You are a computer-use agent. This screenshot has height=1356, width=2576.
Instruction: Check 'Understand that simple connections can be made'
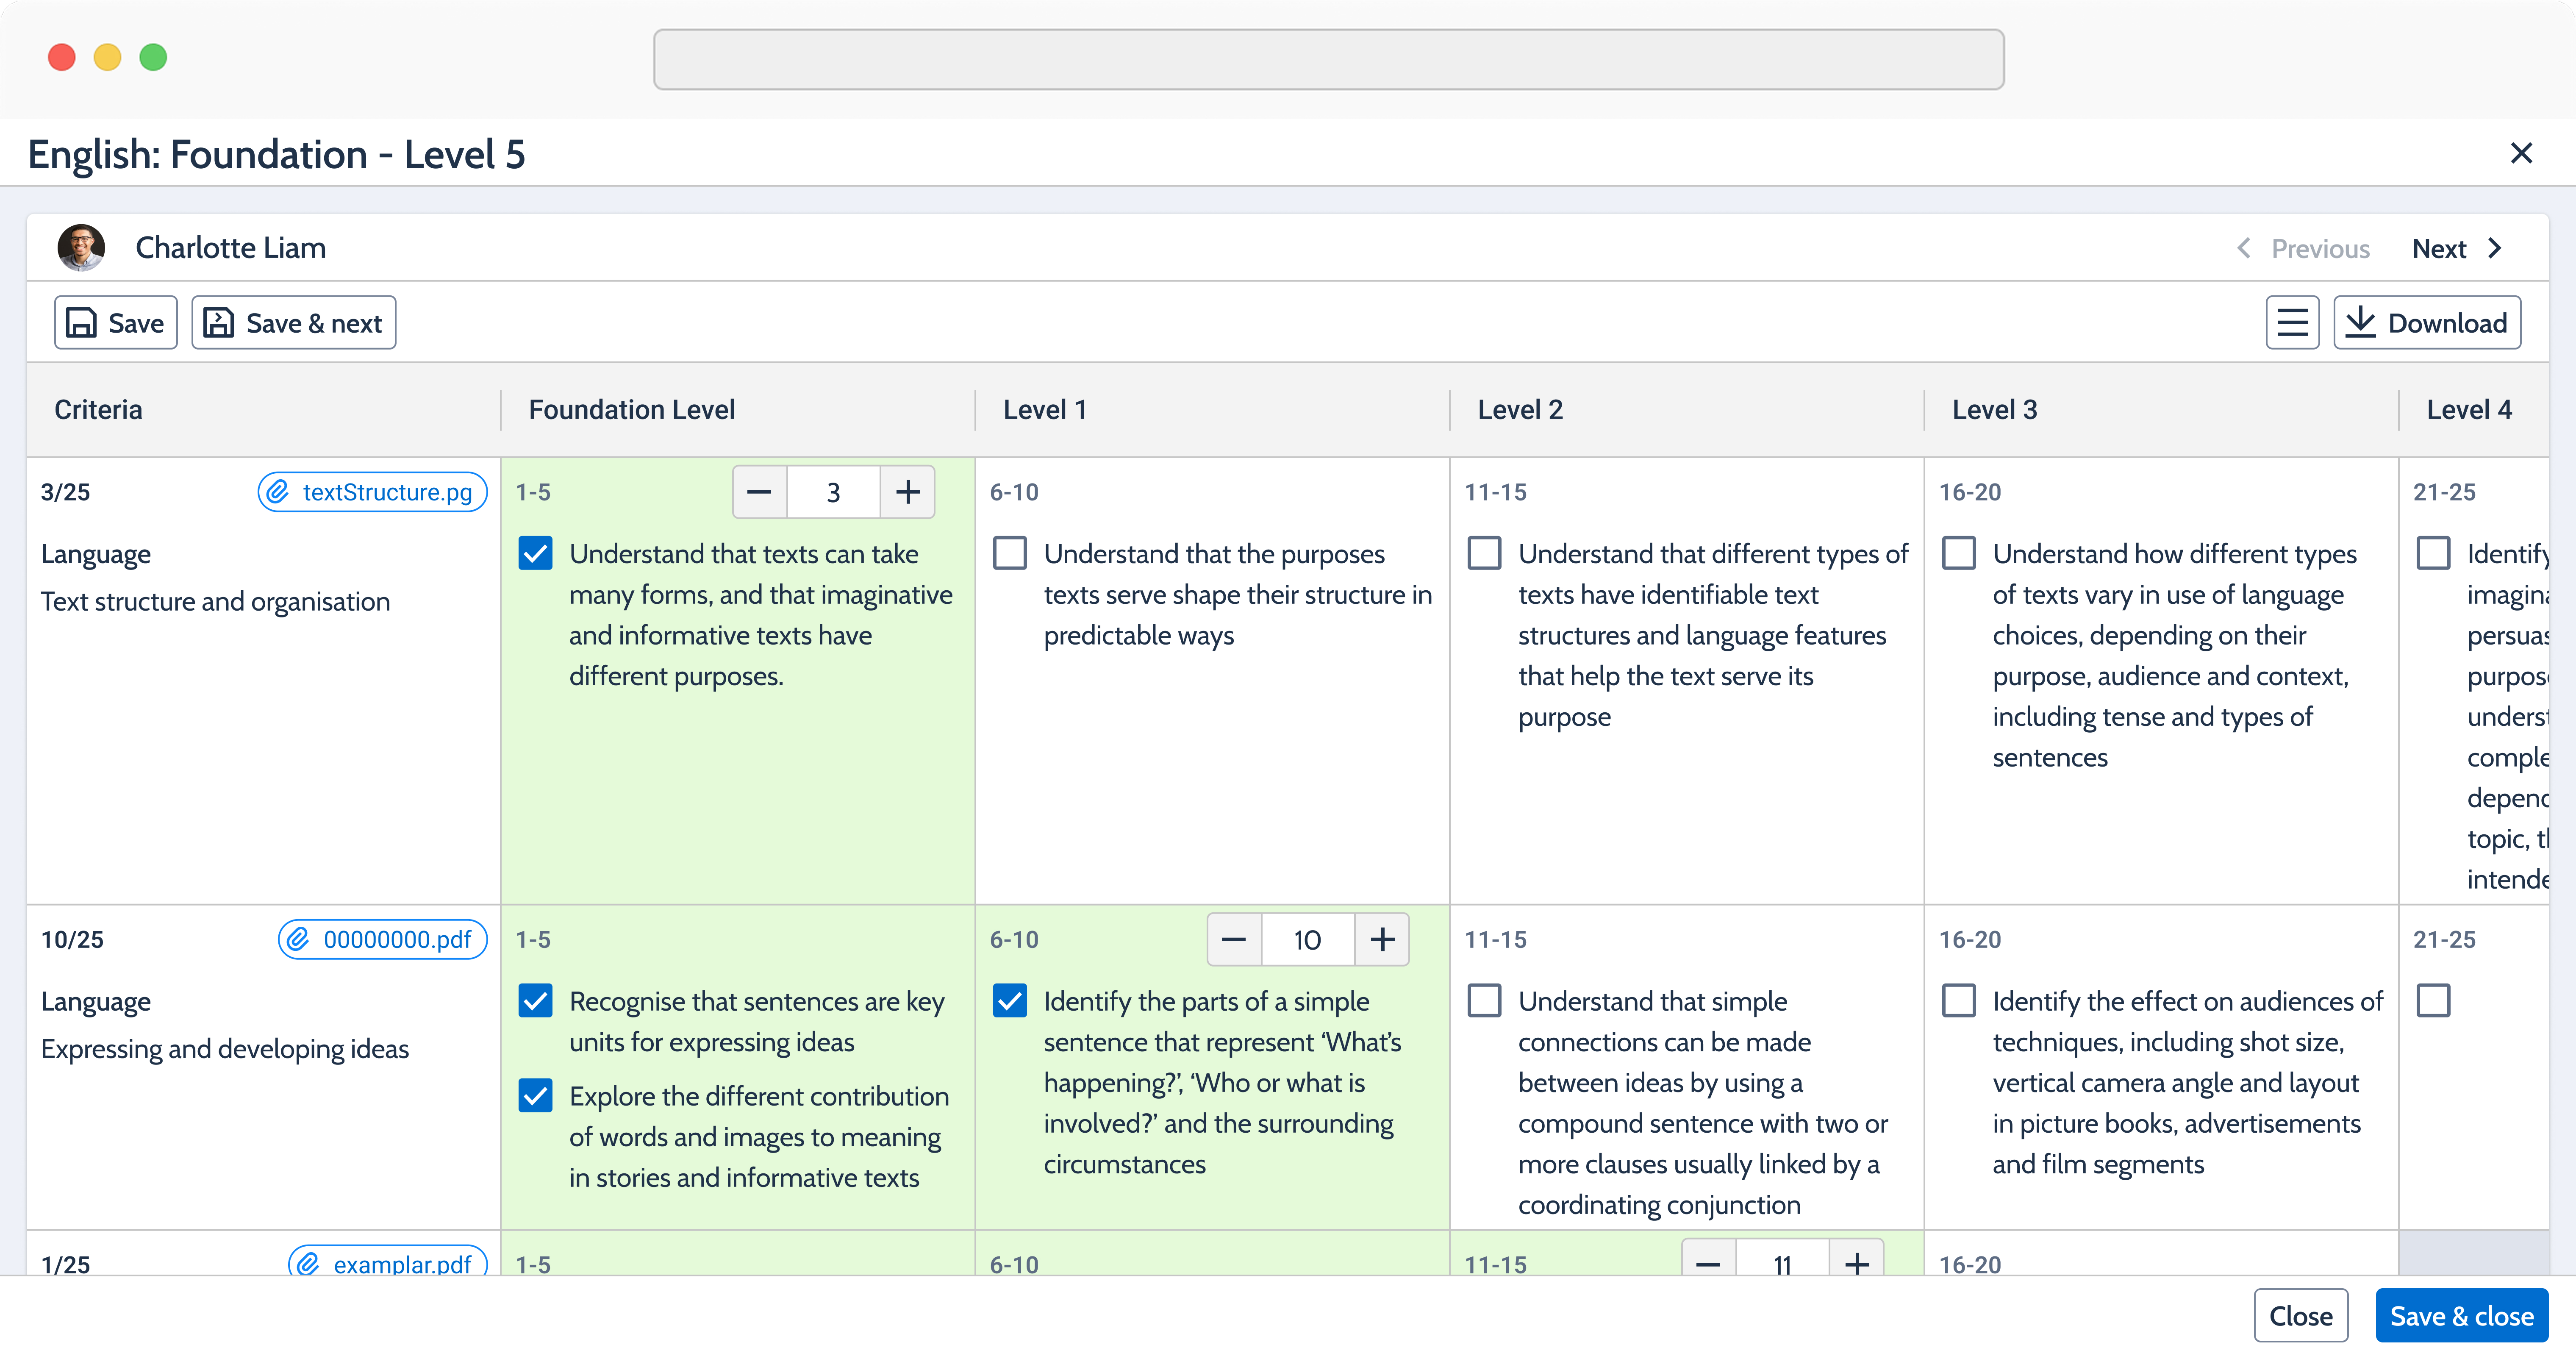coord(1484,1000)
